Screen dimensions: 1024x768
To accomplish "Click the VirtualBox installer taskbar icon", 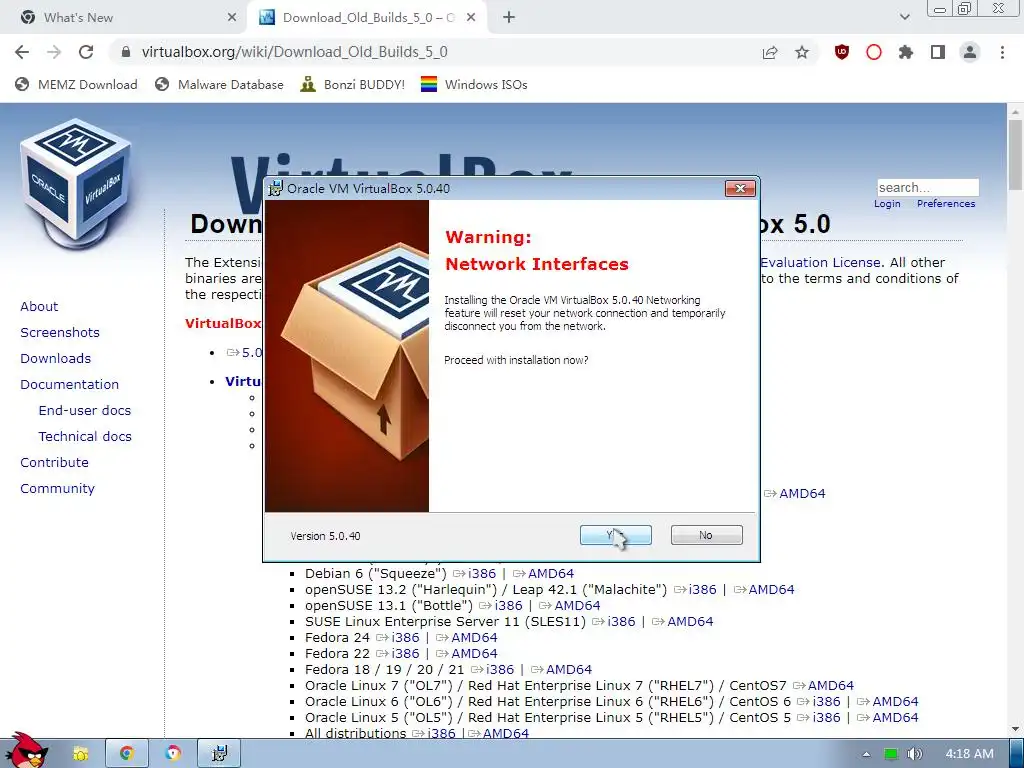I will pyautogui.click(x=219, y=754).
